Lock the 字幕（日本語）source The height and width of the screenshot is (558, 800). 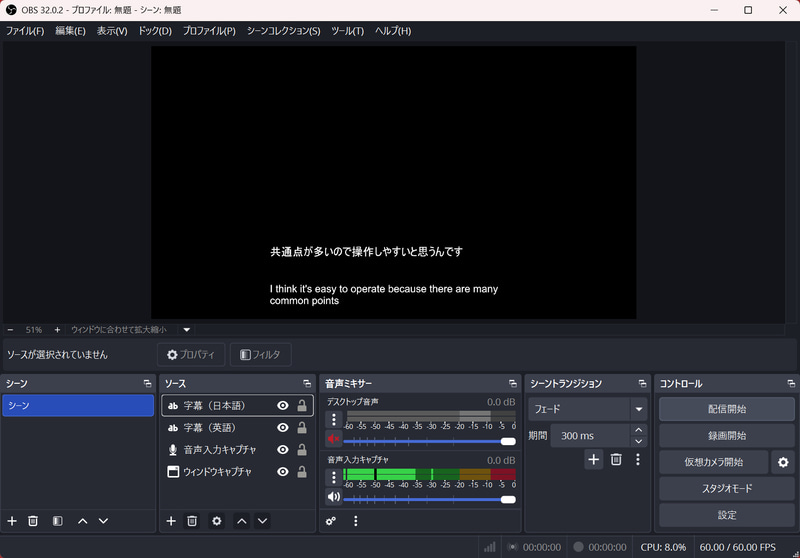click(302, 405)
